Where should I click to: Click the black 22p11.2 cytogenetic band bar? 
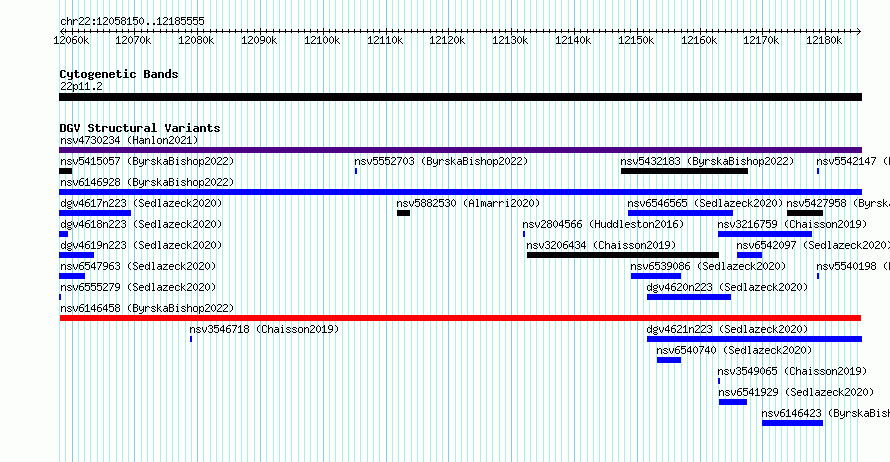(460, 97)
